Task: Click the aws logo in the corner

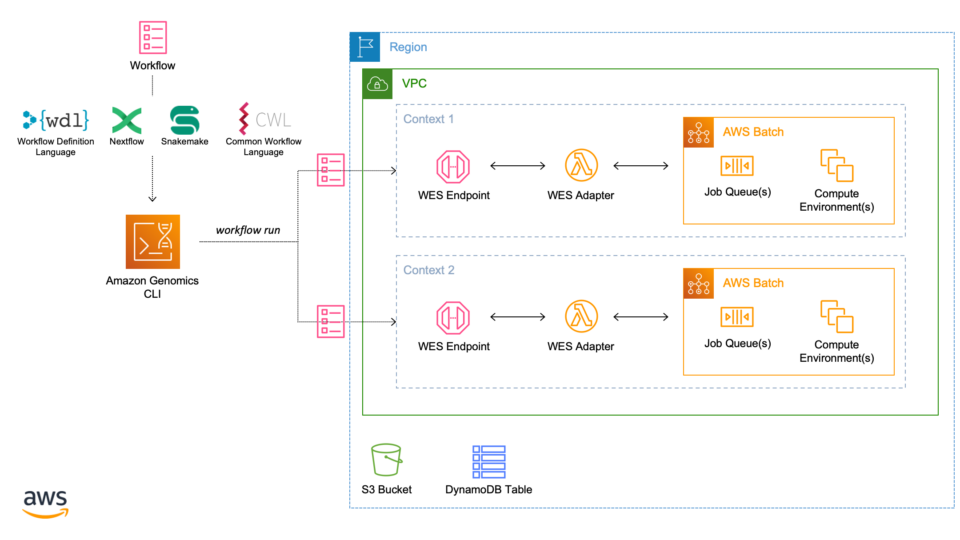Action: tap(46, 504)
